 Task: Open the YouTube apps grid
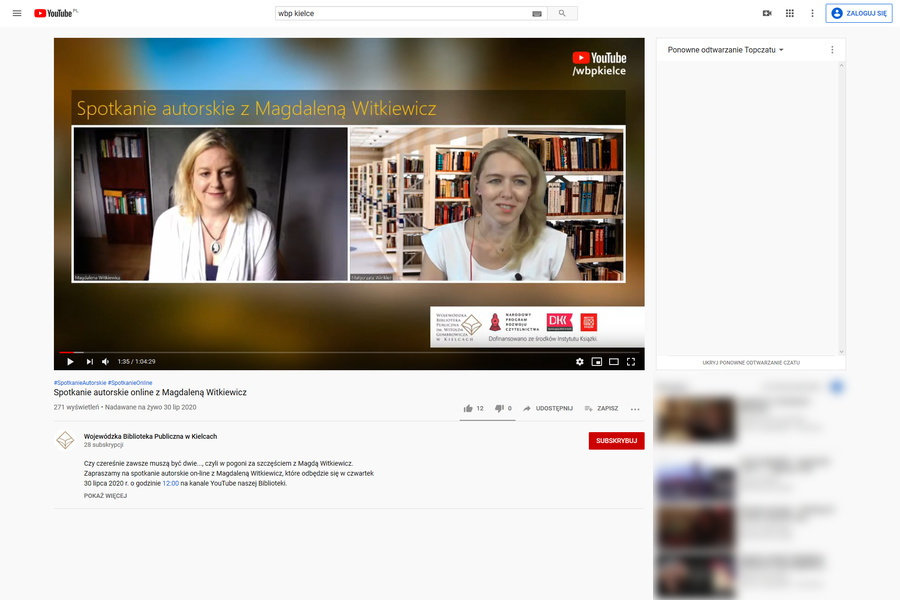(790, 13)
